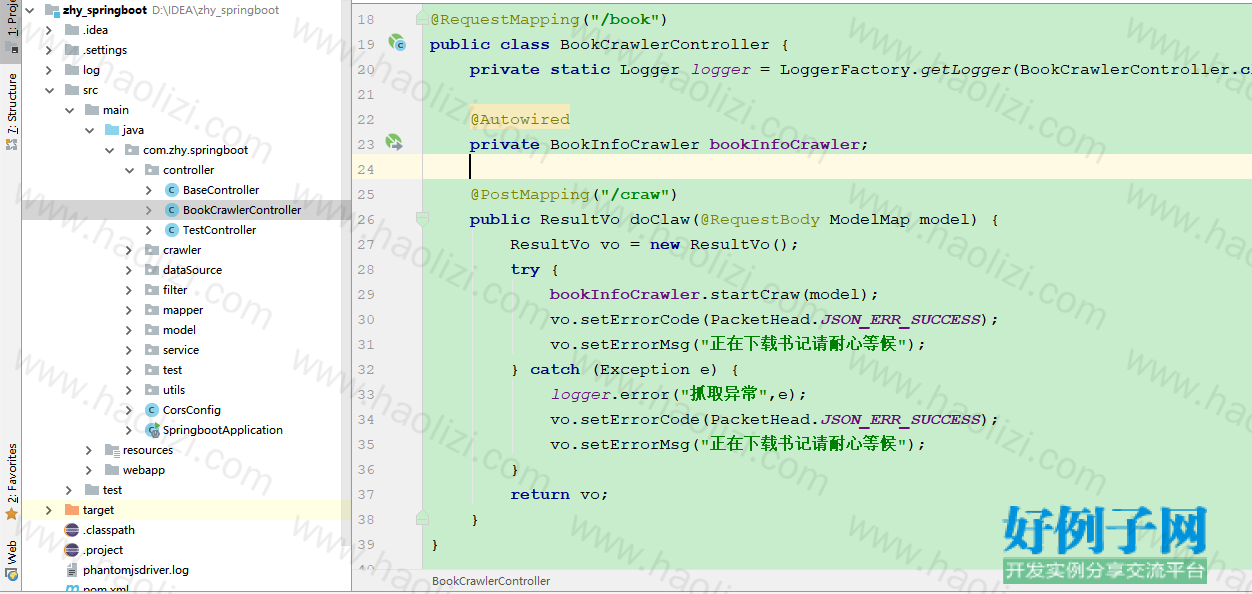The image size is (1252, 594).
Task: Expand the model package
Action: [x=129, y=330]
